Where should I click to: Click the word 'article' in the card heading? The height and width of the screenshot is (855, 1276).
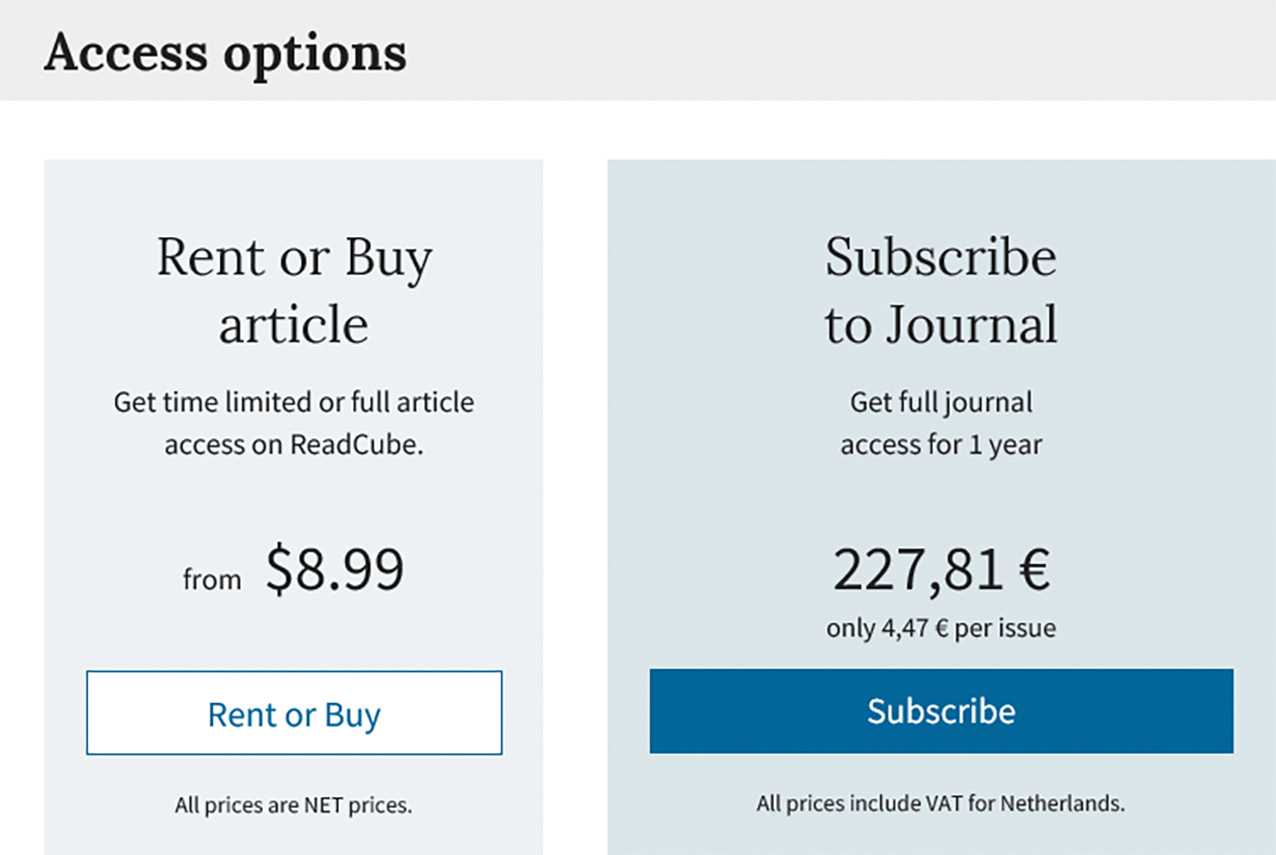294,324
